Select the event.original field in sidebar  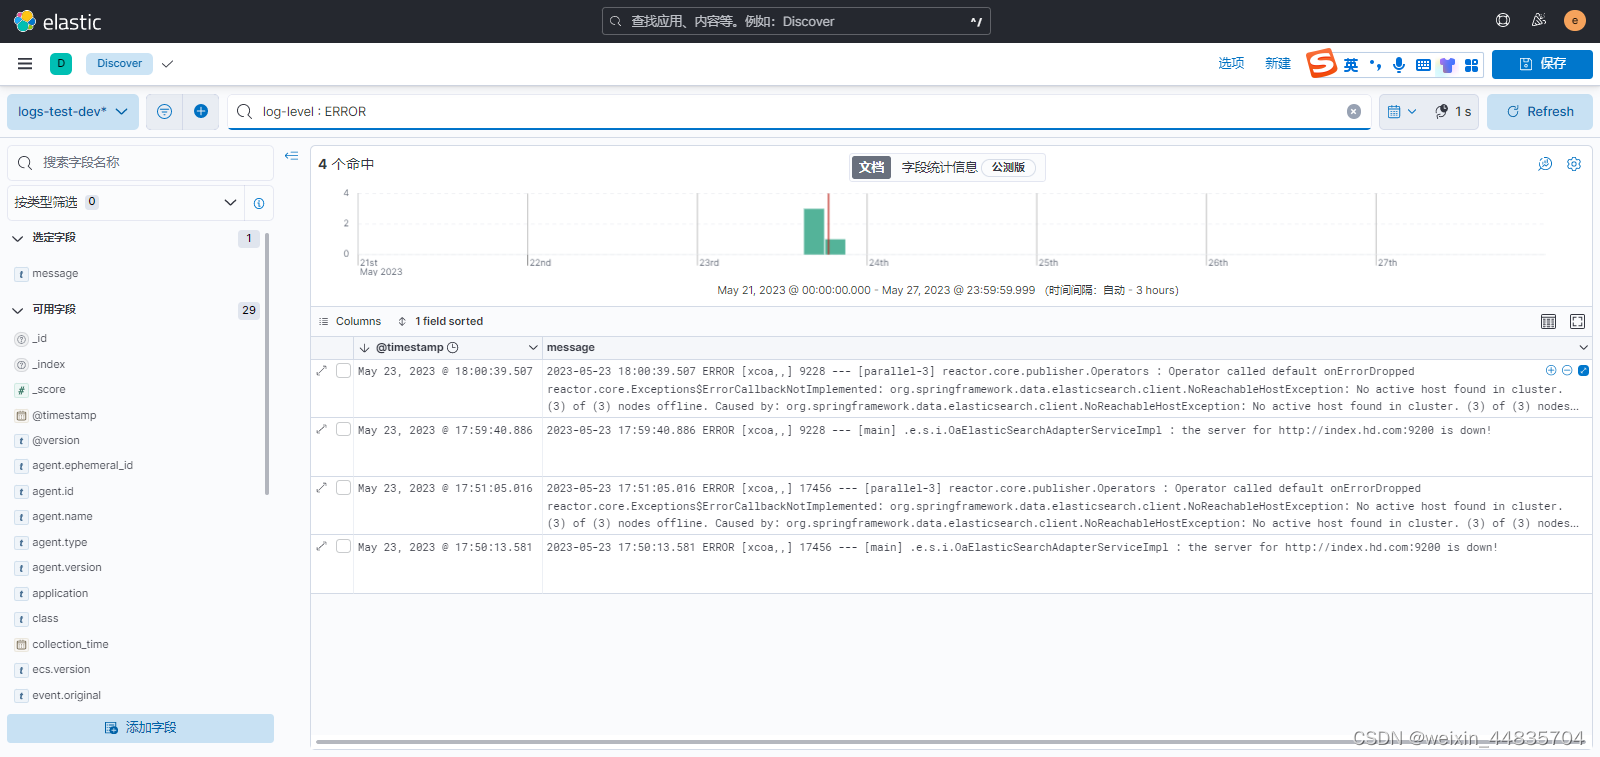pyautogui.click(x=66, y=696)
